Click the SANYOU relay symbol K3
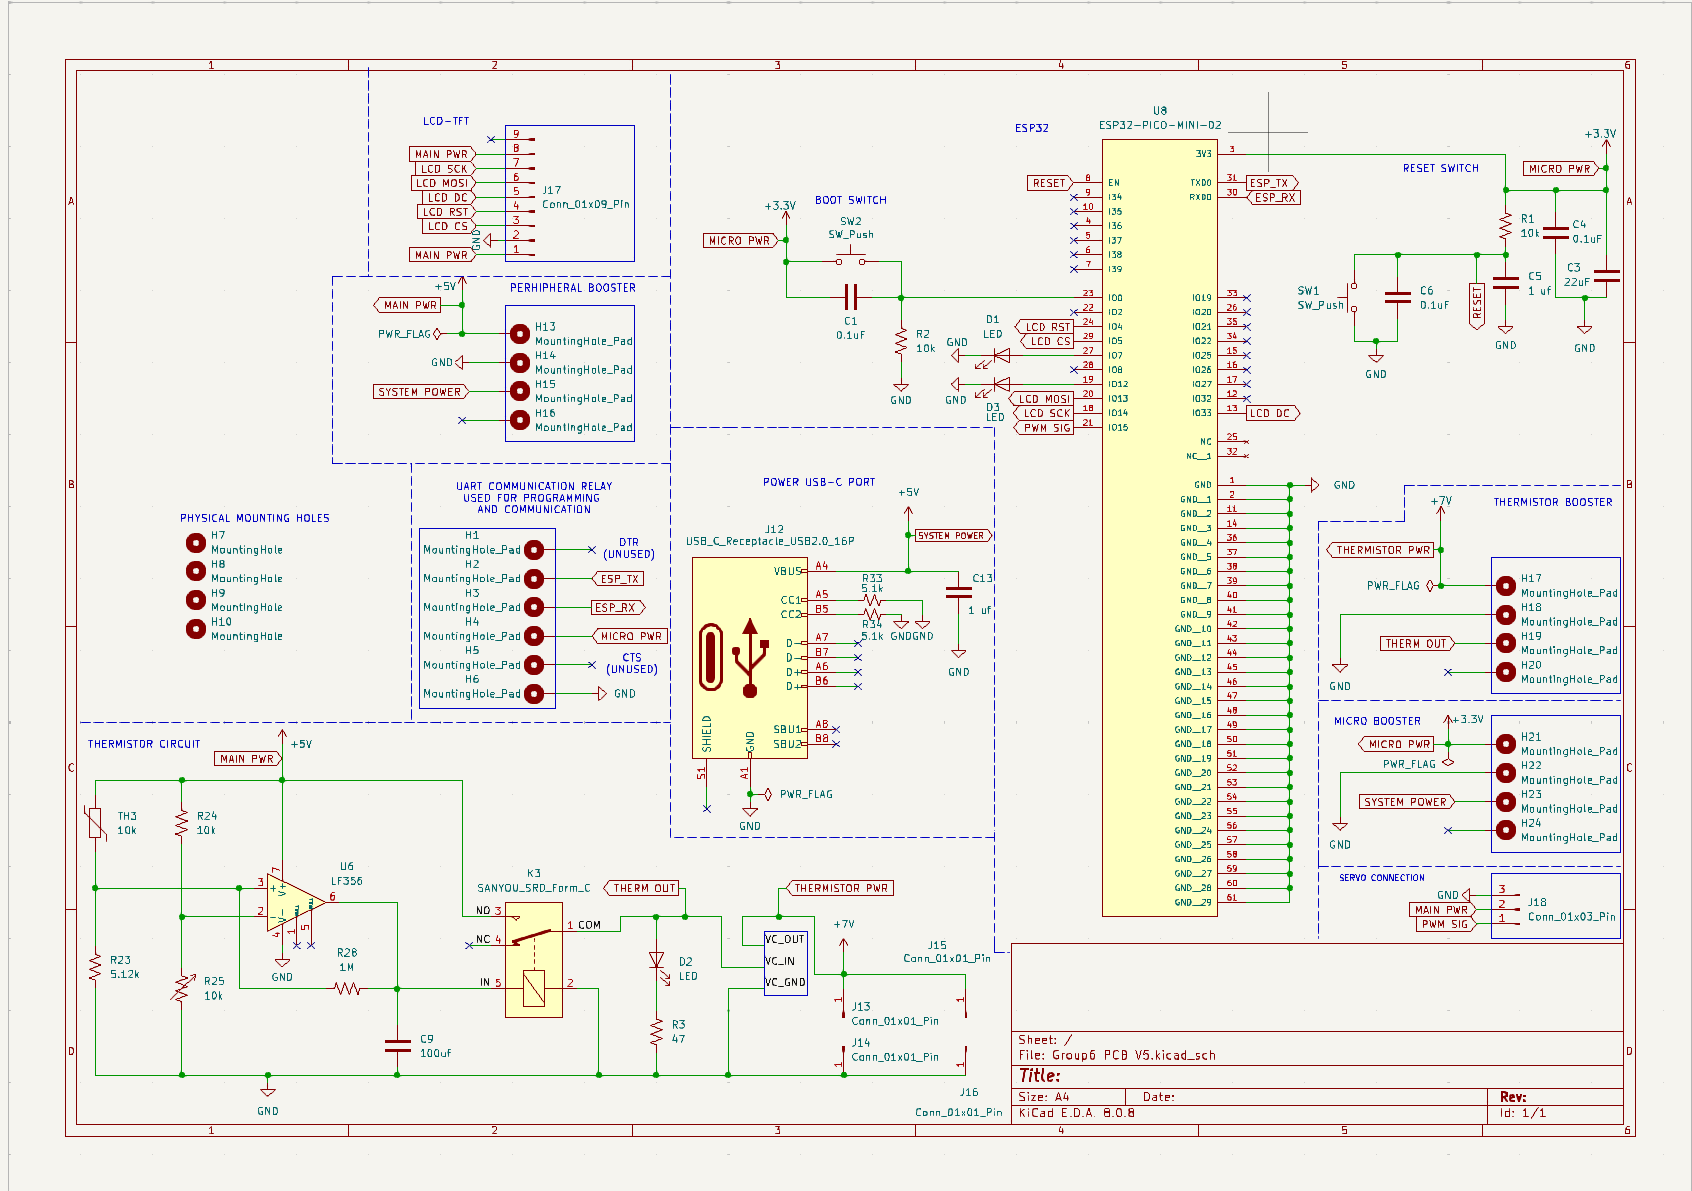The height and width of the screenshot is (1191, 1692). [x=535, y=960]
